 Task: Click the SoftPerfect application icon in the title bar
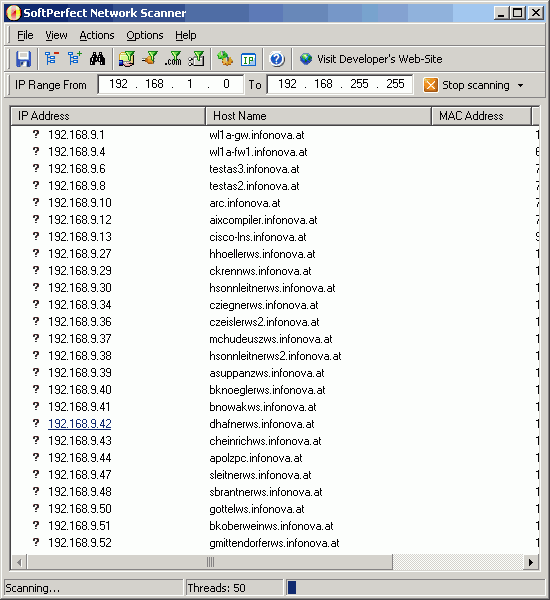13,13
